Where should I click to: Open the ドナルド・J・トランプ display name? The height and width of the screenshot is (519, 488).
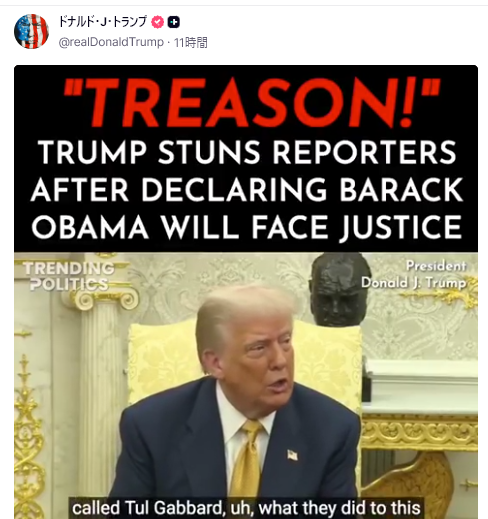pyautogui.click(x=103, y=22)
